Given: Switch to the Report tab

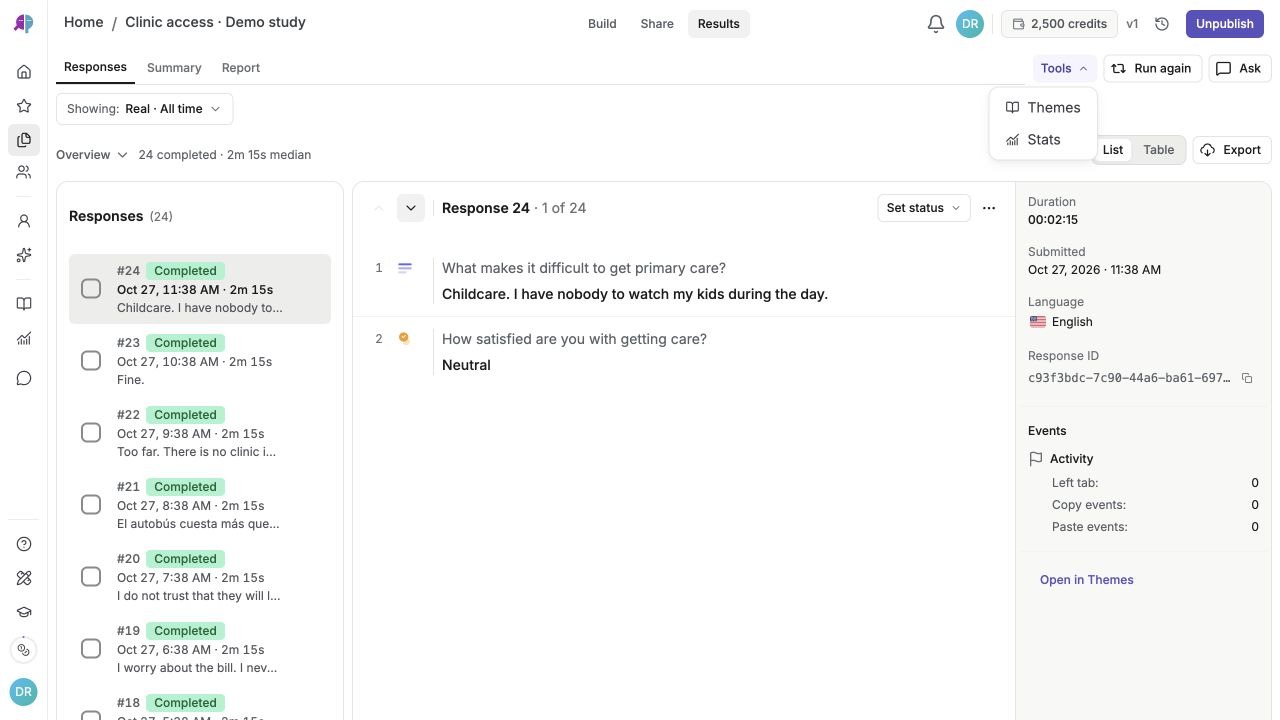Looking at the screenshot, I should 241,68.
